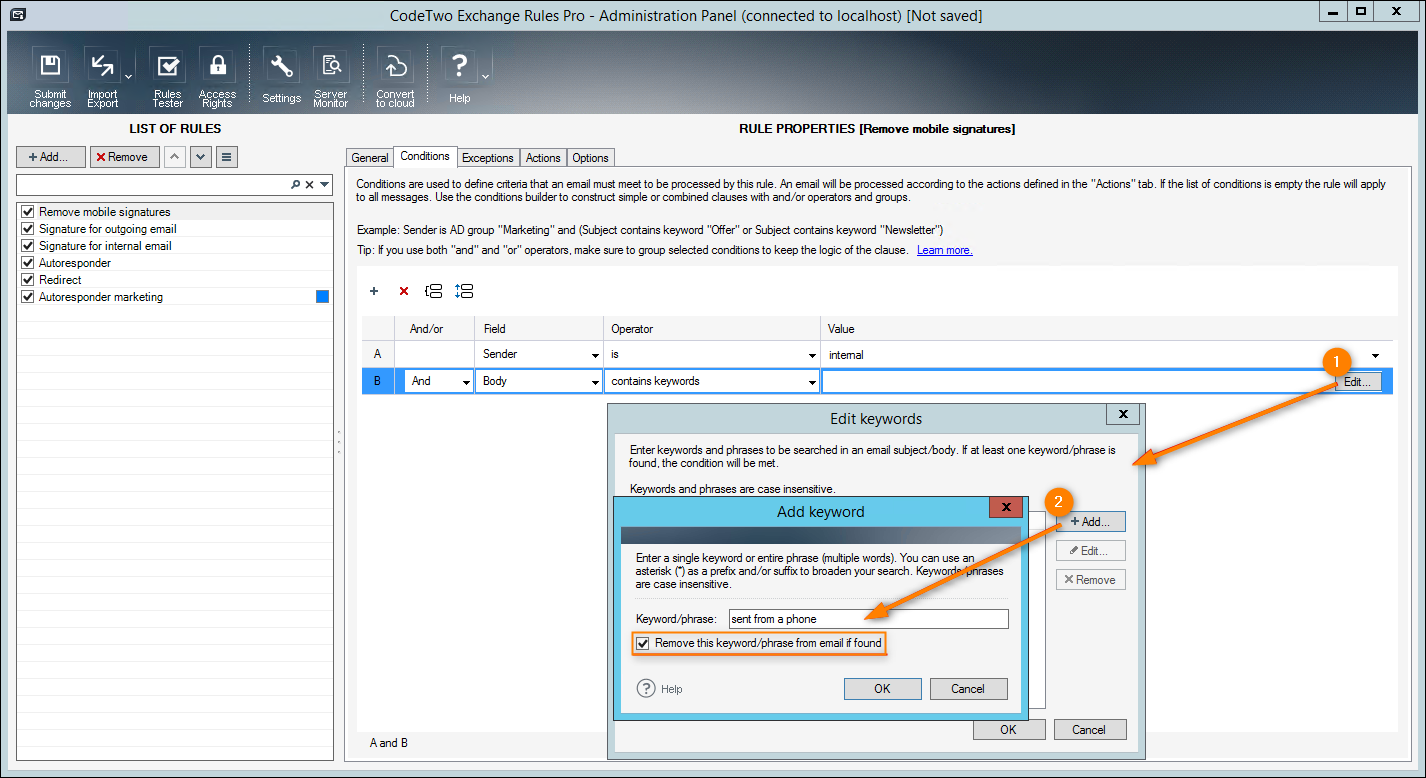1426x778 pixels.
Task: Click Add... in Edit keywords dialog
Action: click(x=1090, y=522)
